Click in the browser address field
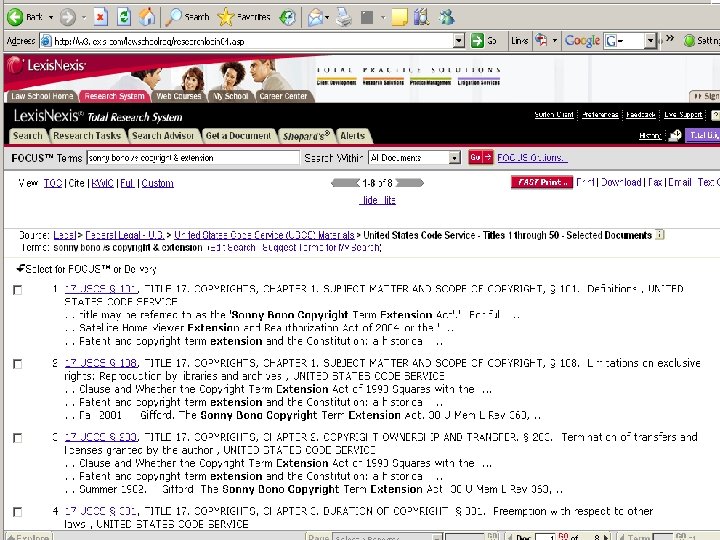720x540 pixels. (x=247, y=41)
